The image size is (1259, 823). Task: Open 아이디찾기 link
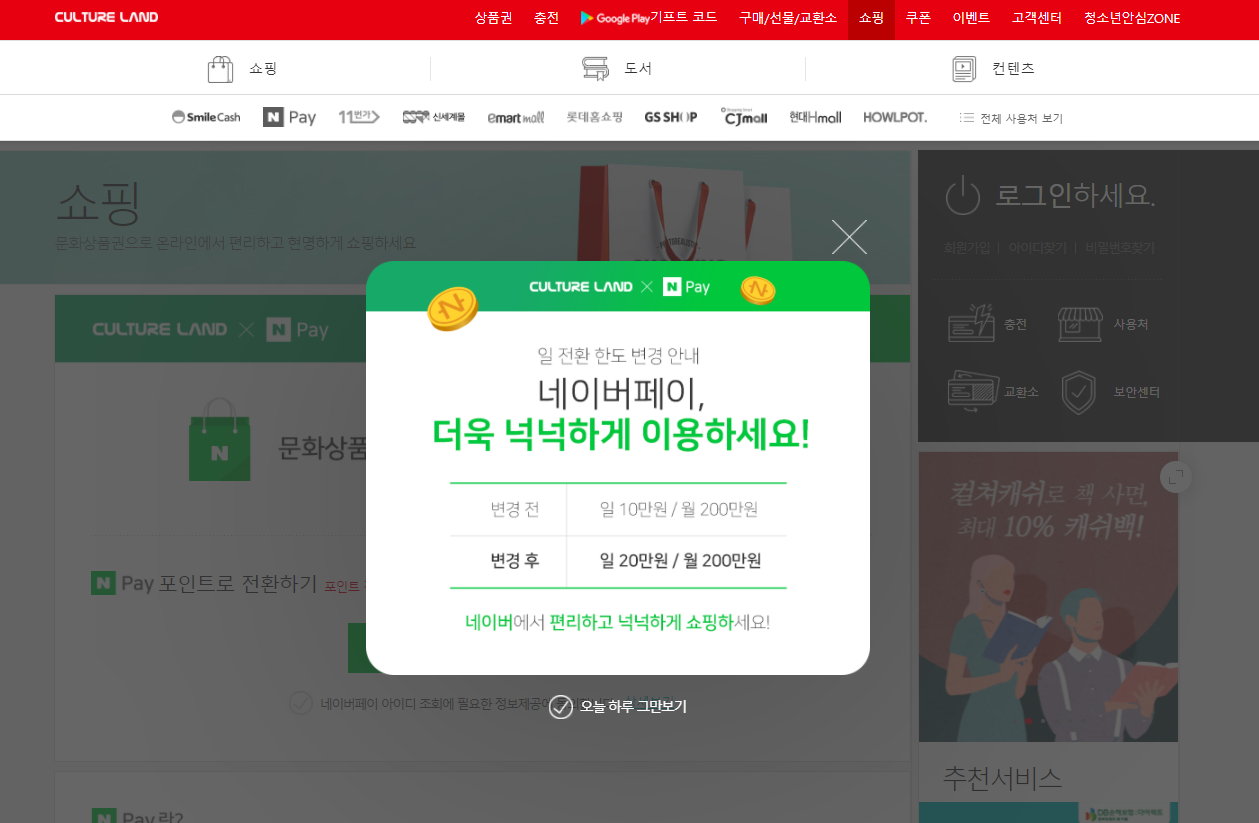(1037, 247)
